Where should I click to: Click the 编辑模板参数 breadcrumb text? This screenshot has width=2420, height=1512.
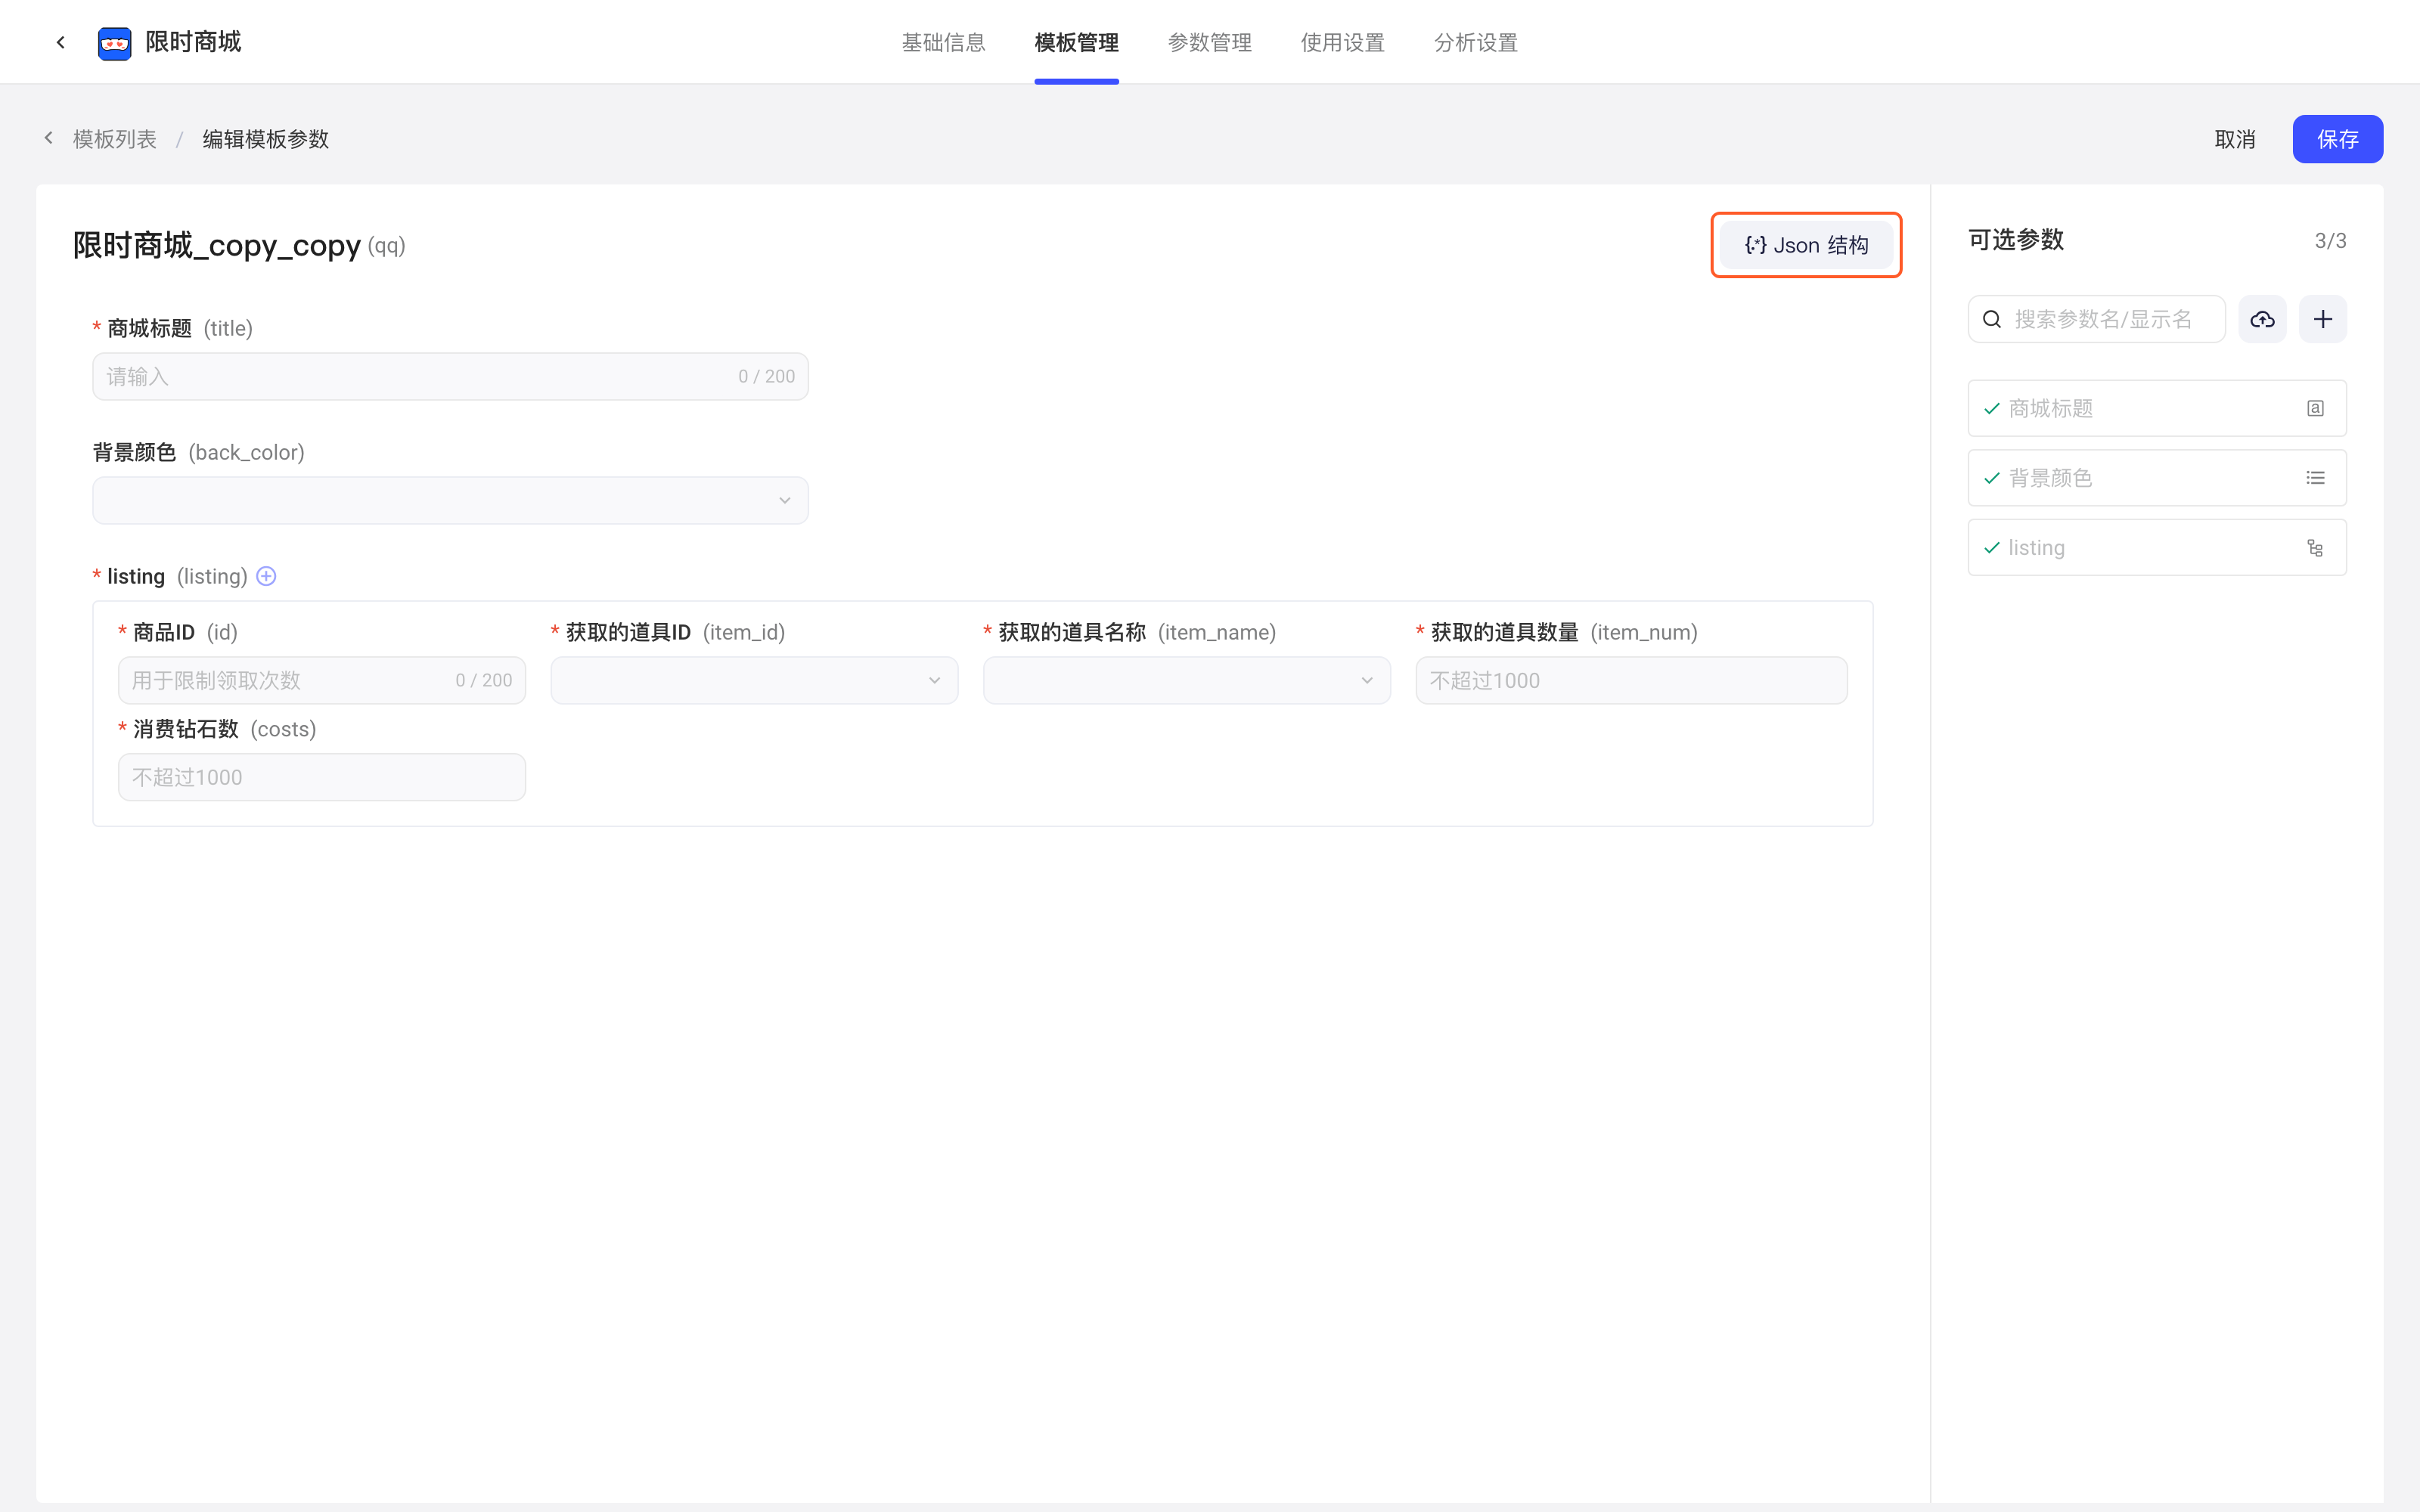click(x=265, y=139)
